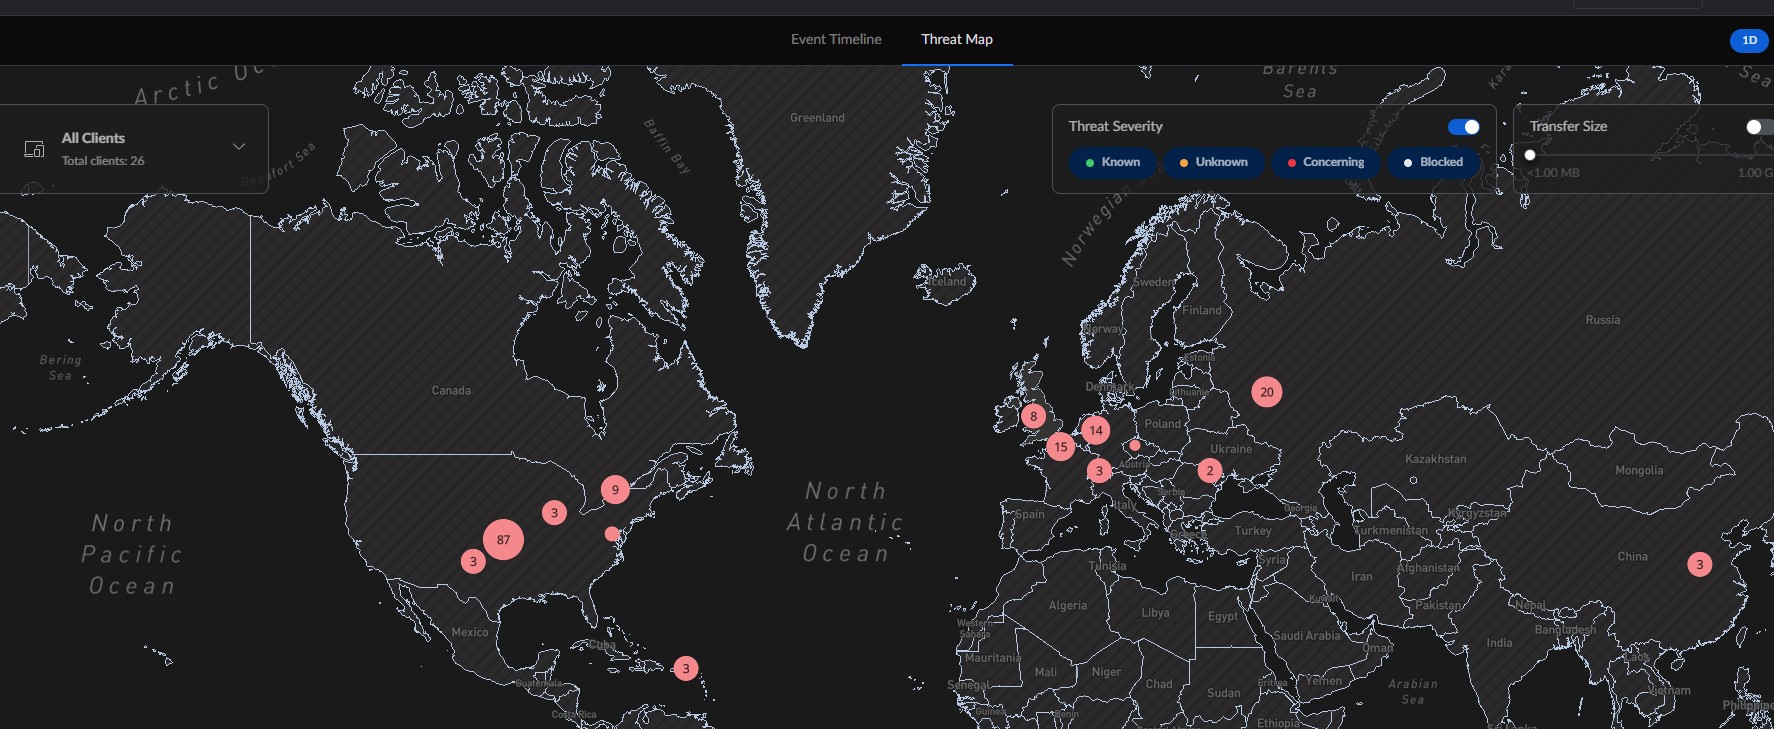The height and width of the screenshot is (729, 1774).
Task: Click the All Clients devices icon
Action: click(34, 149)
